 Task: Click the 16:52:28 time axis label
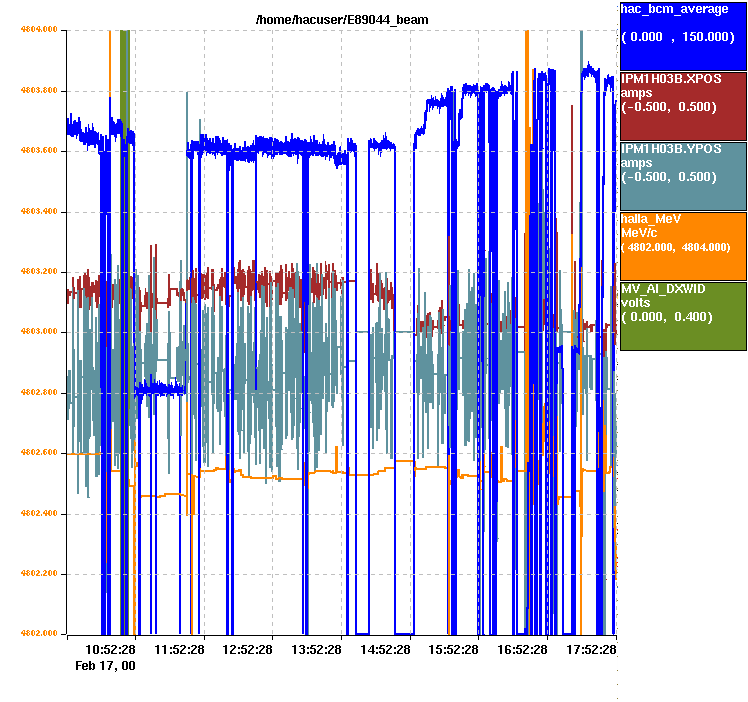click(x=522, y=649)
